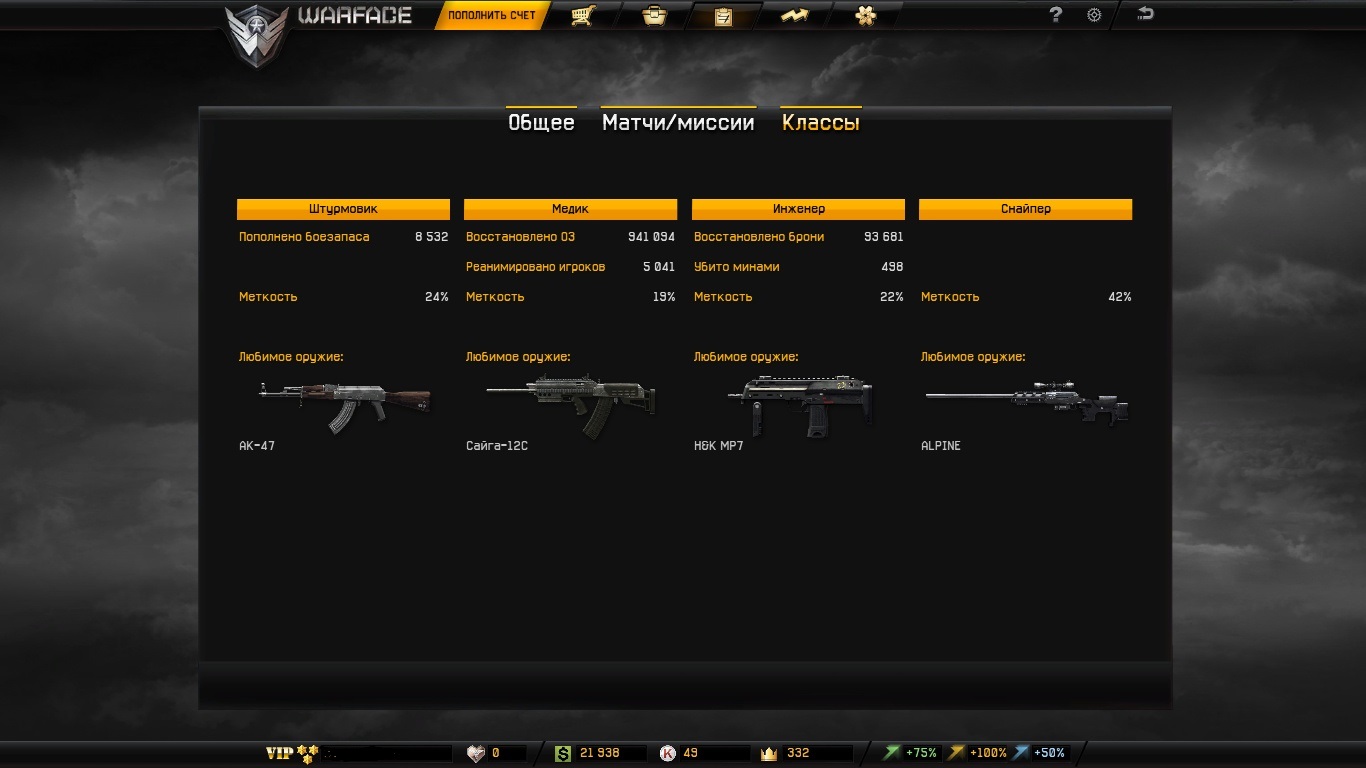The image size is (1366, 768).
Task: Click the Восстановлено ОЗ label
Action: (x=520, y=237)
